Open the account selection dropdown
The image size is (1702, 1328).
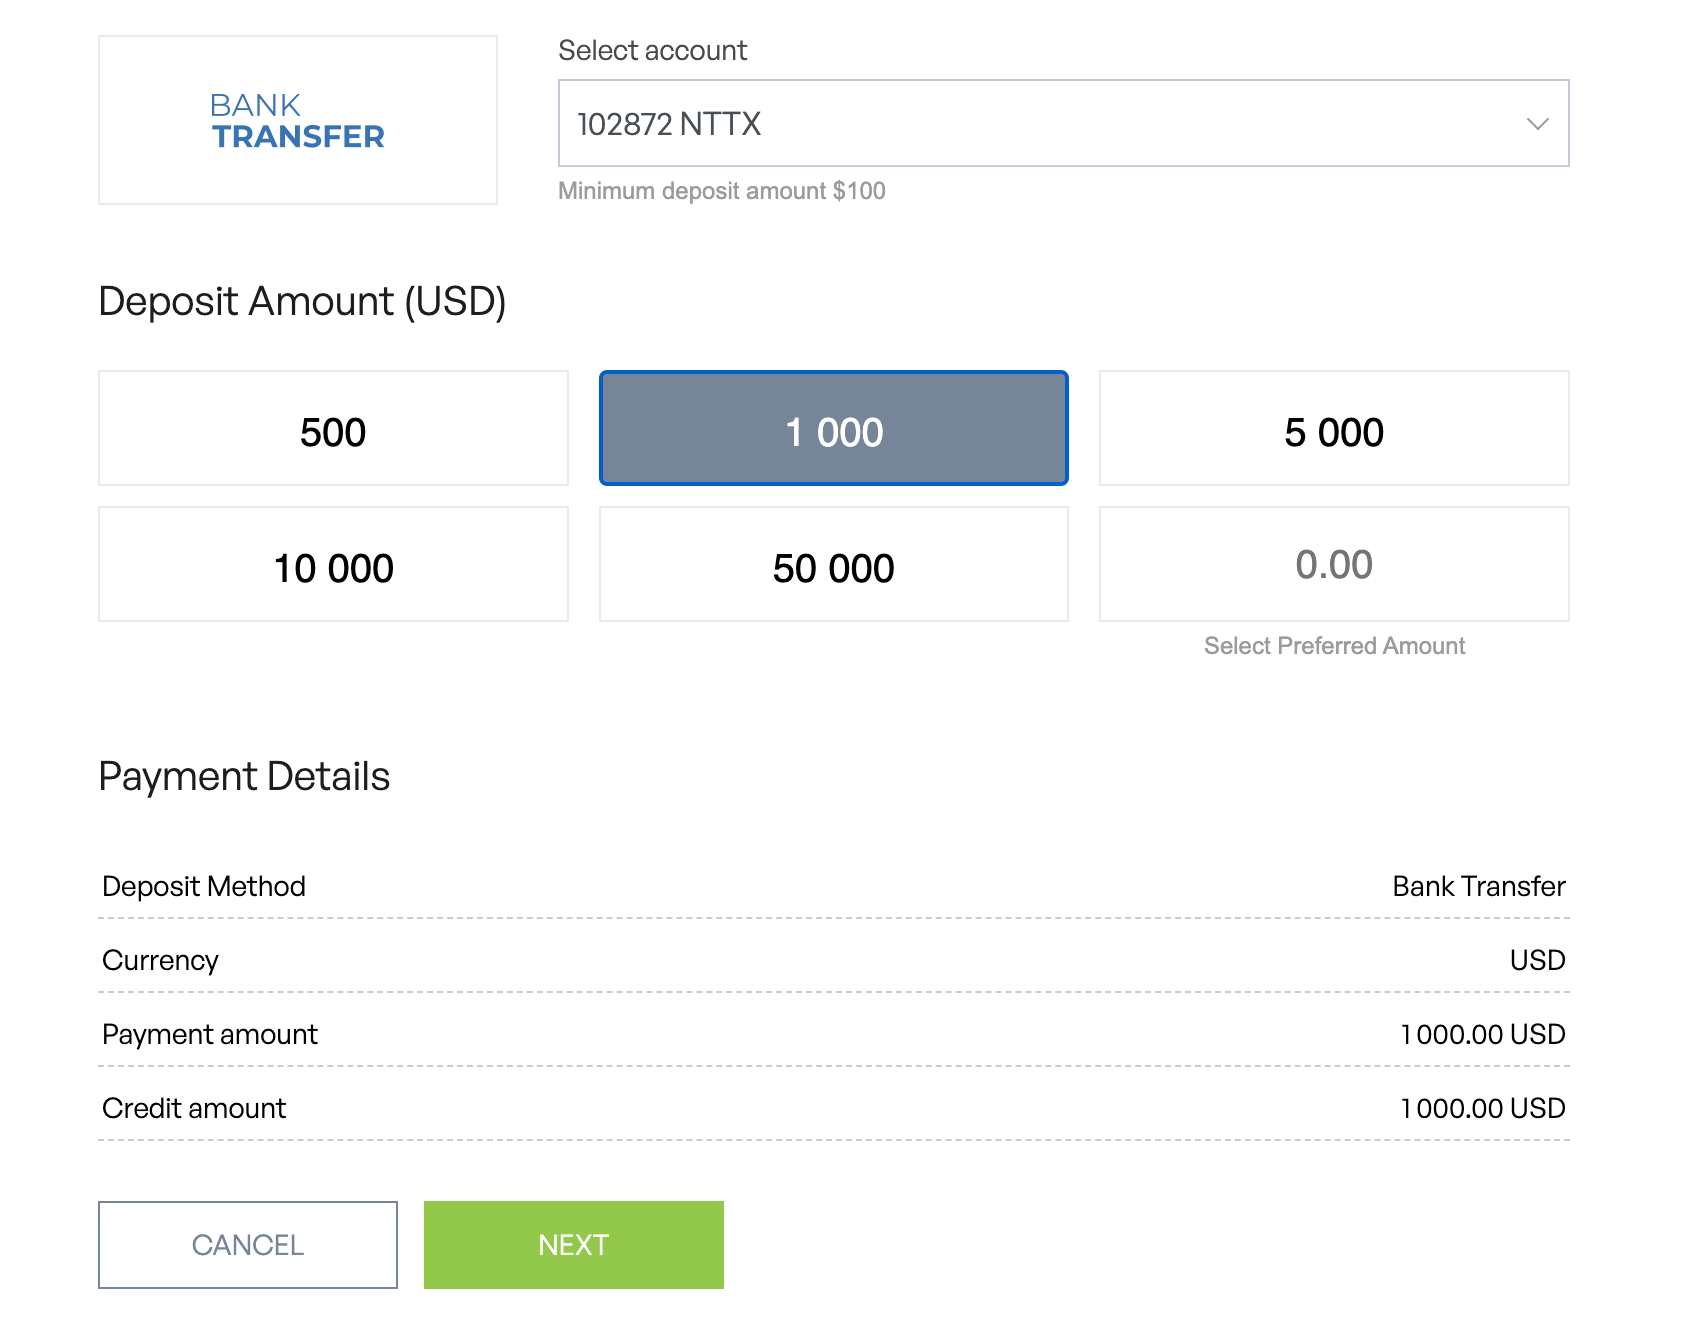coord(1064,122)
